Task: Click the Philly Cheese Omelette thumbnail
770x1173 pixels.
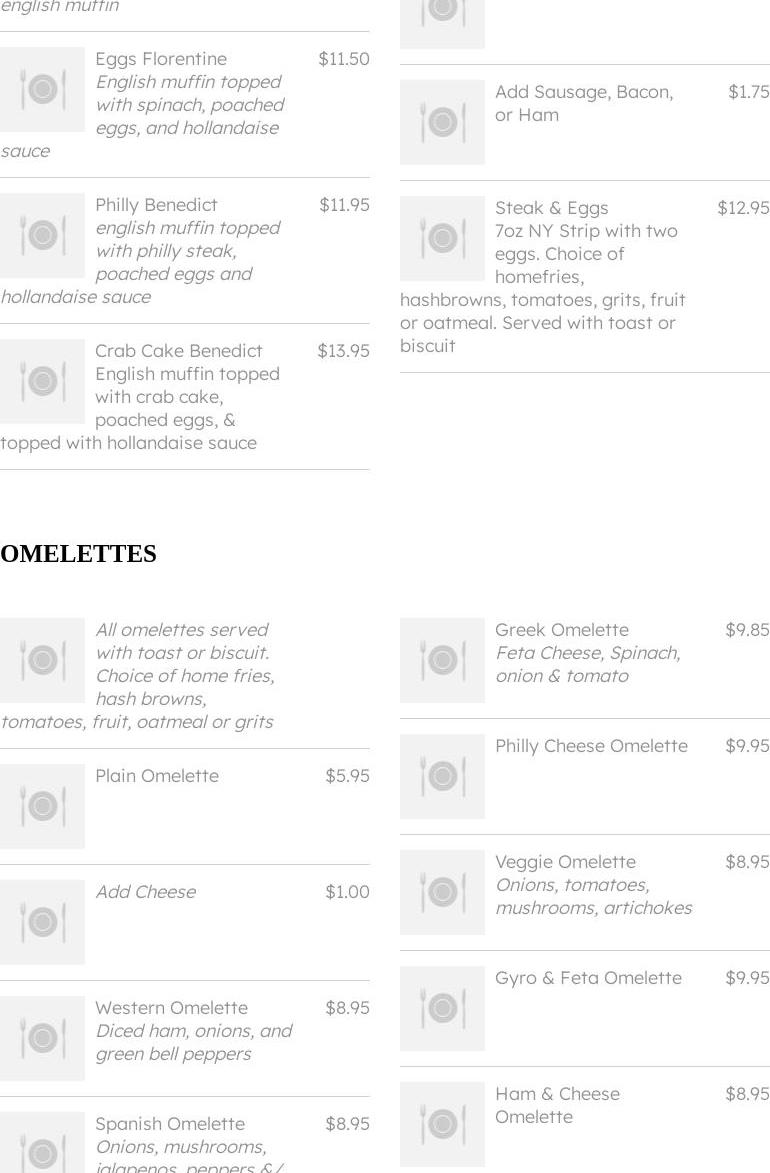Action: click(442, 776)
